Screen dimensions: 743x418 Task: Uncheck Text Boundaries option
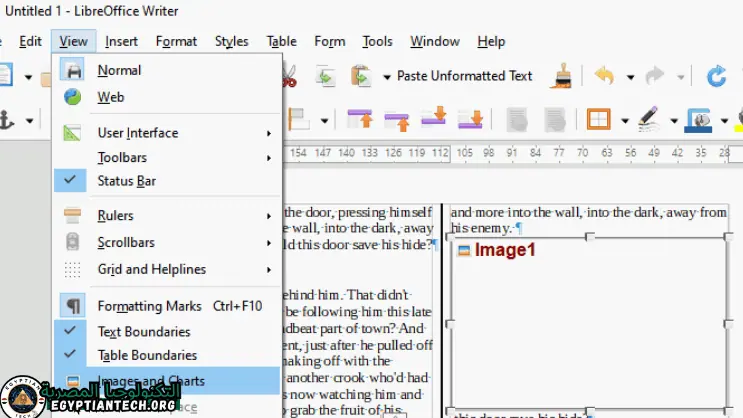pyautogui.click(x=167, y=331)
